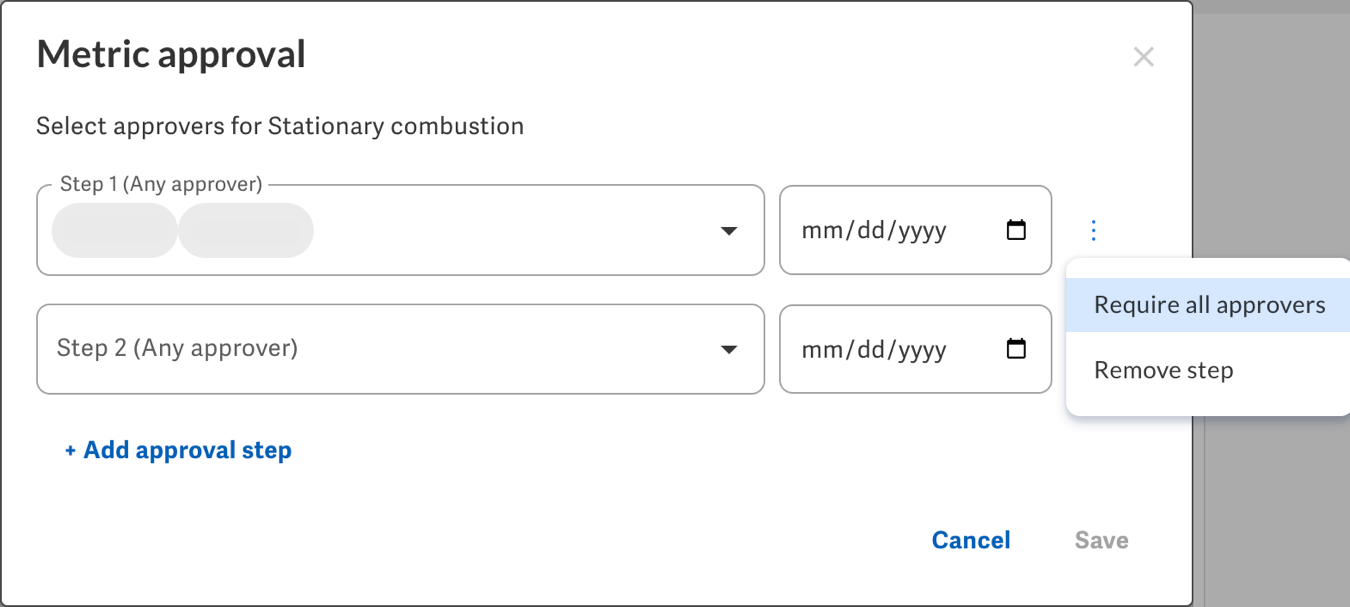Click empty area inside Step 1 approver field
Image resolution: width=1350 pixels, height=607 pixels.
(510, 230)
